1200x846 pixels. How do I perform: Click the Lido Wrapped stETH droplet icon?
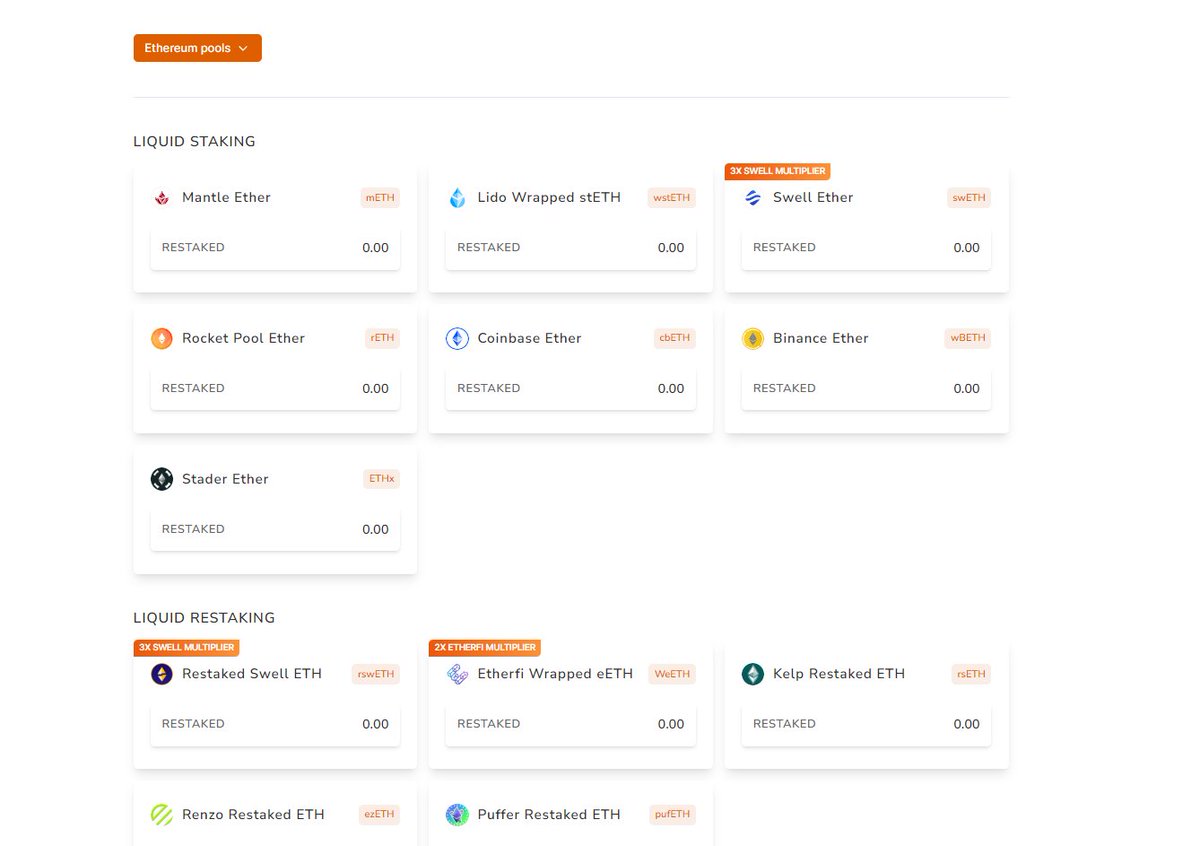point(457,198)
